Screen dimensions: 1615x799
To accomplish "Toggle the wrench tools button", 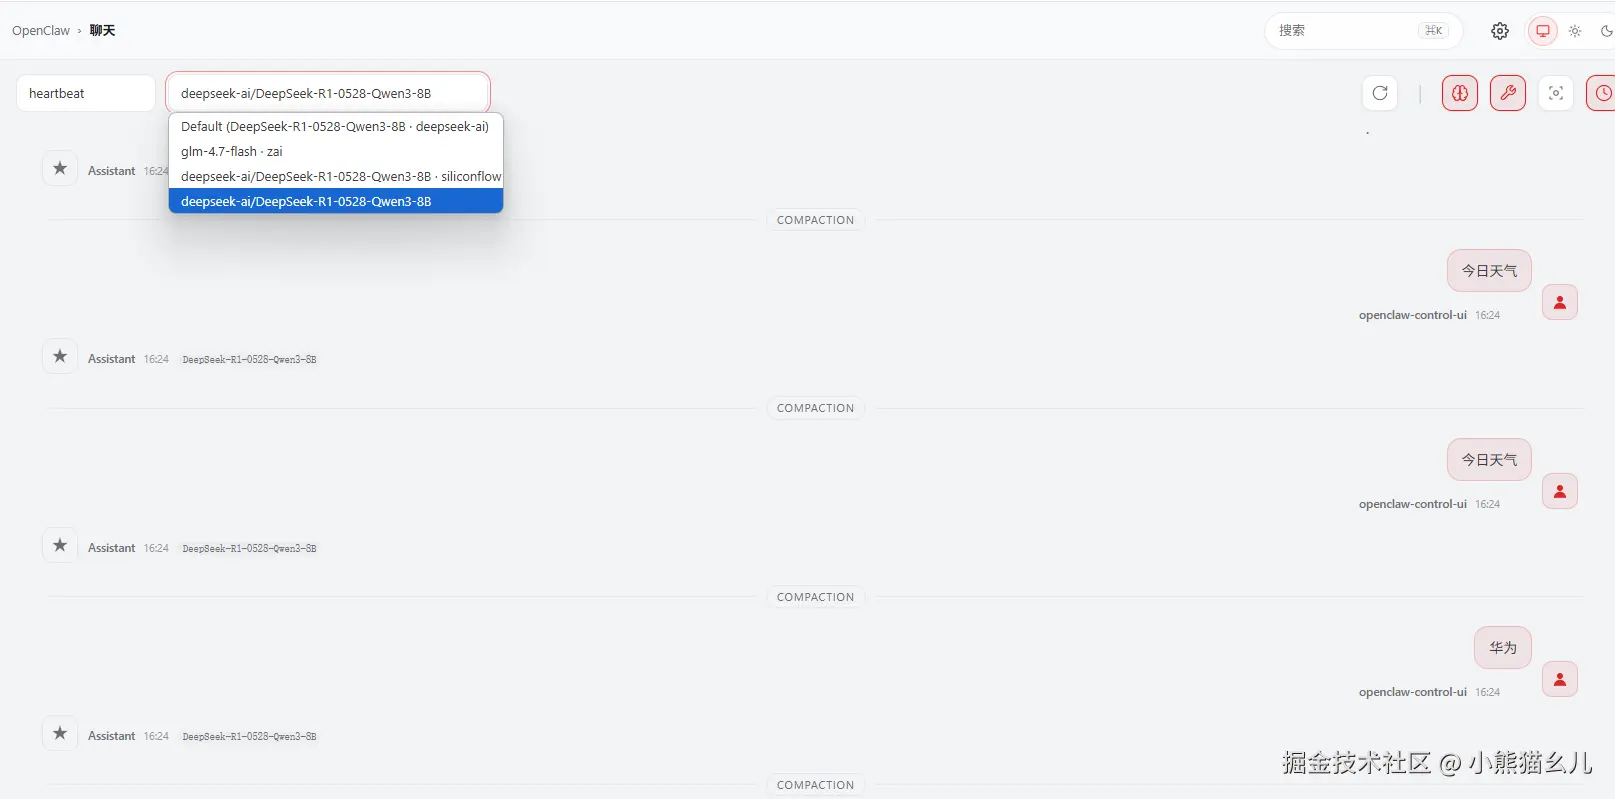I will (x=1507, y=93).
